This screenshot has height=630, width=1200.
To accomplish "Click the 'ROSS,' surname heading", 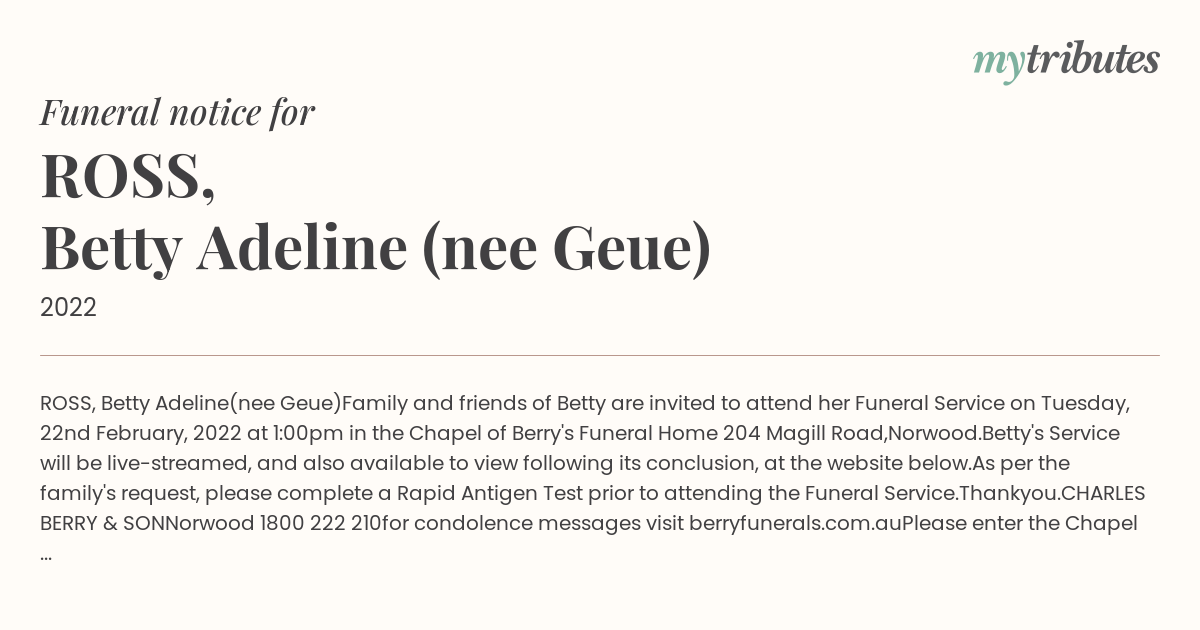I will 127,176.
